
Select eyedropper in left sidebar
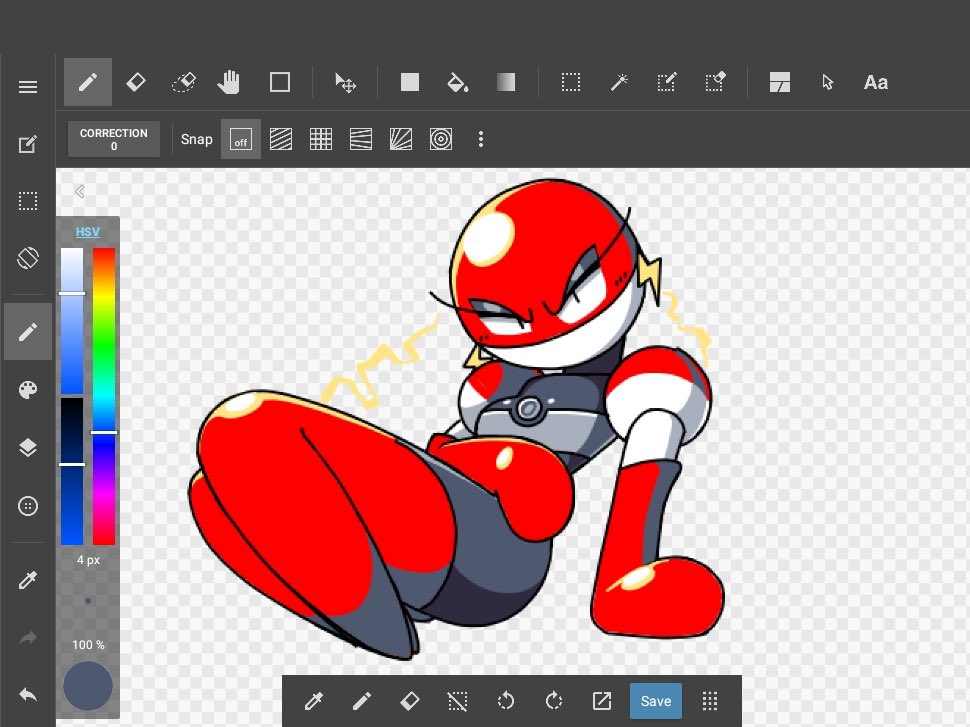tap(28, 580)
